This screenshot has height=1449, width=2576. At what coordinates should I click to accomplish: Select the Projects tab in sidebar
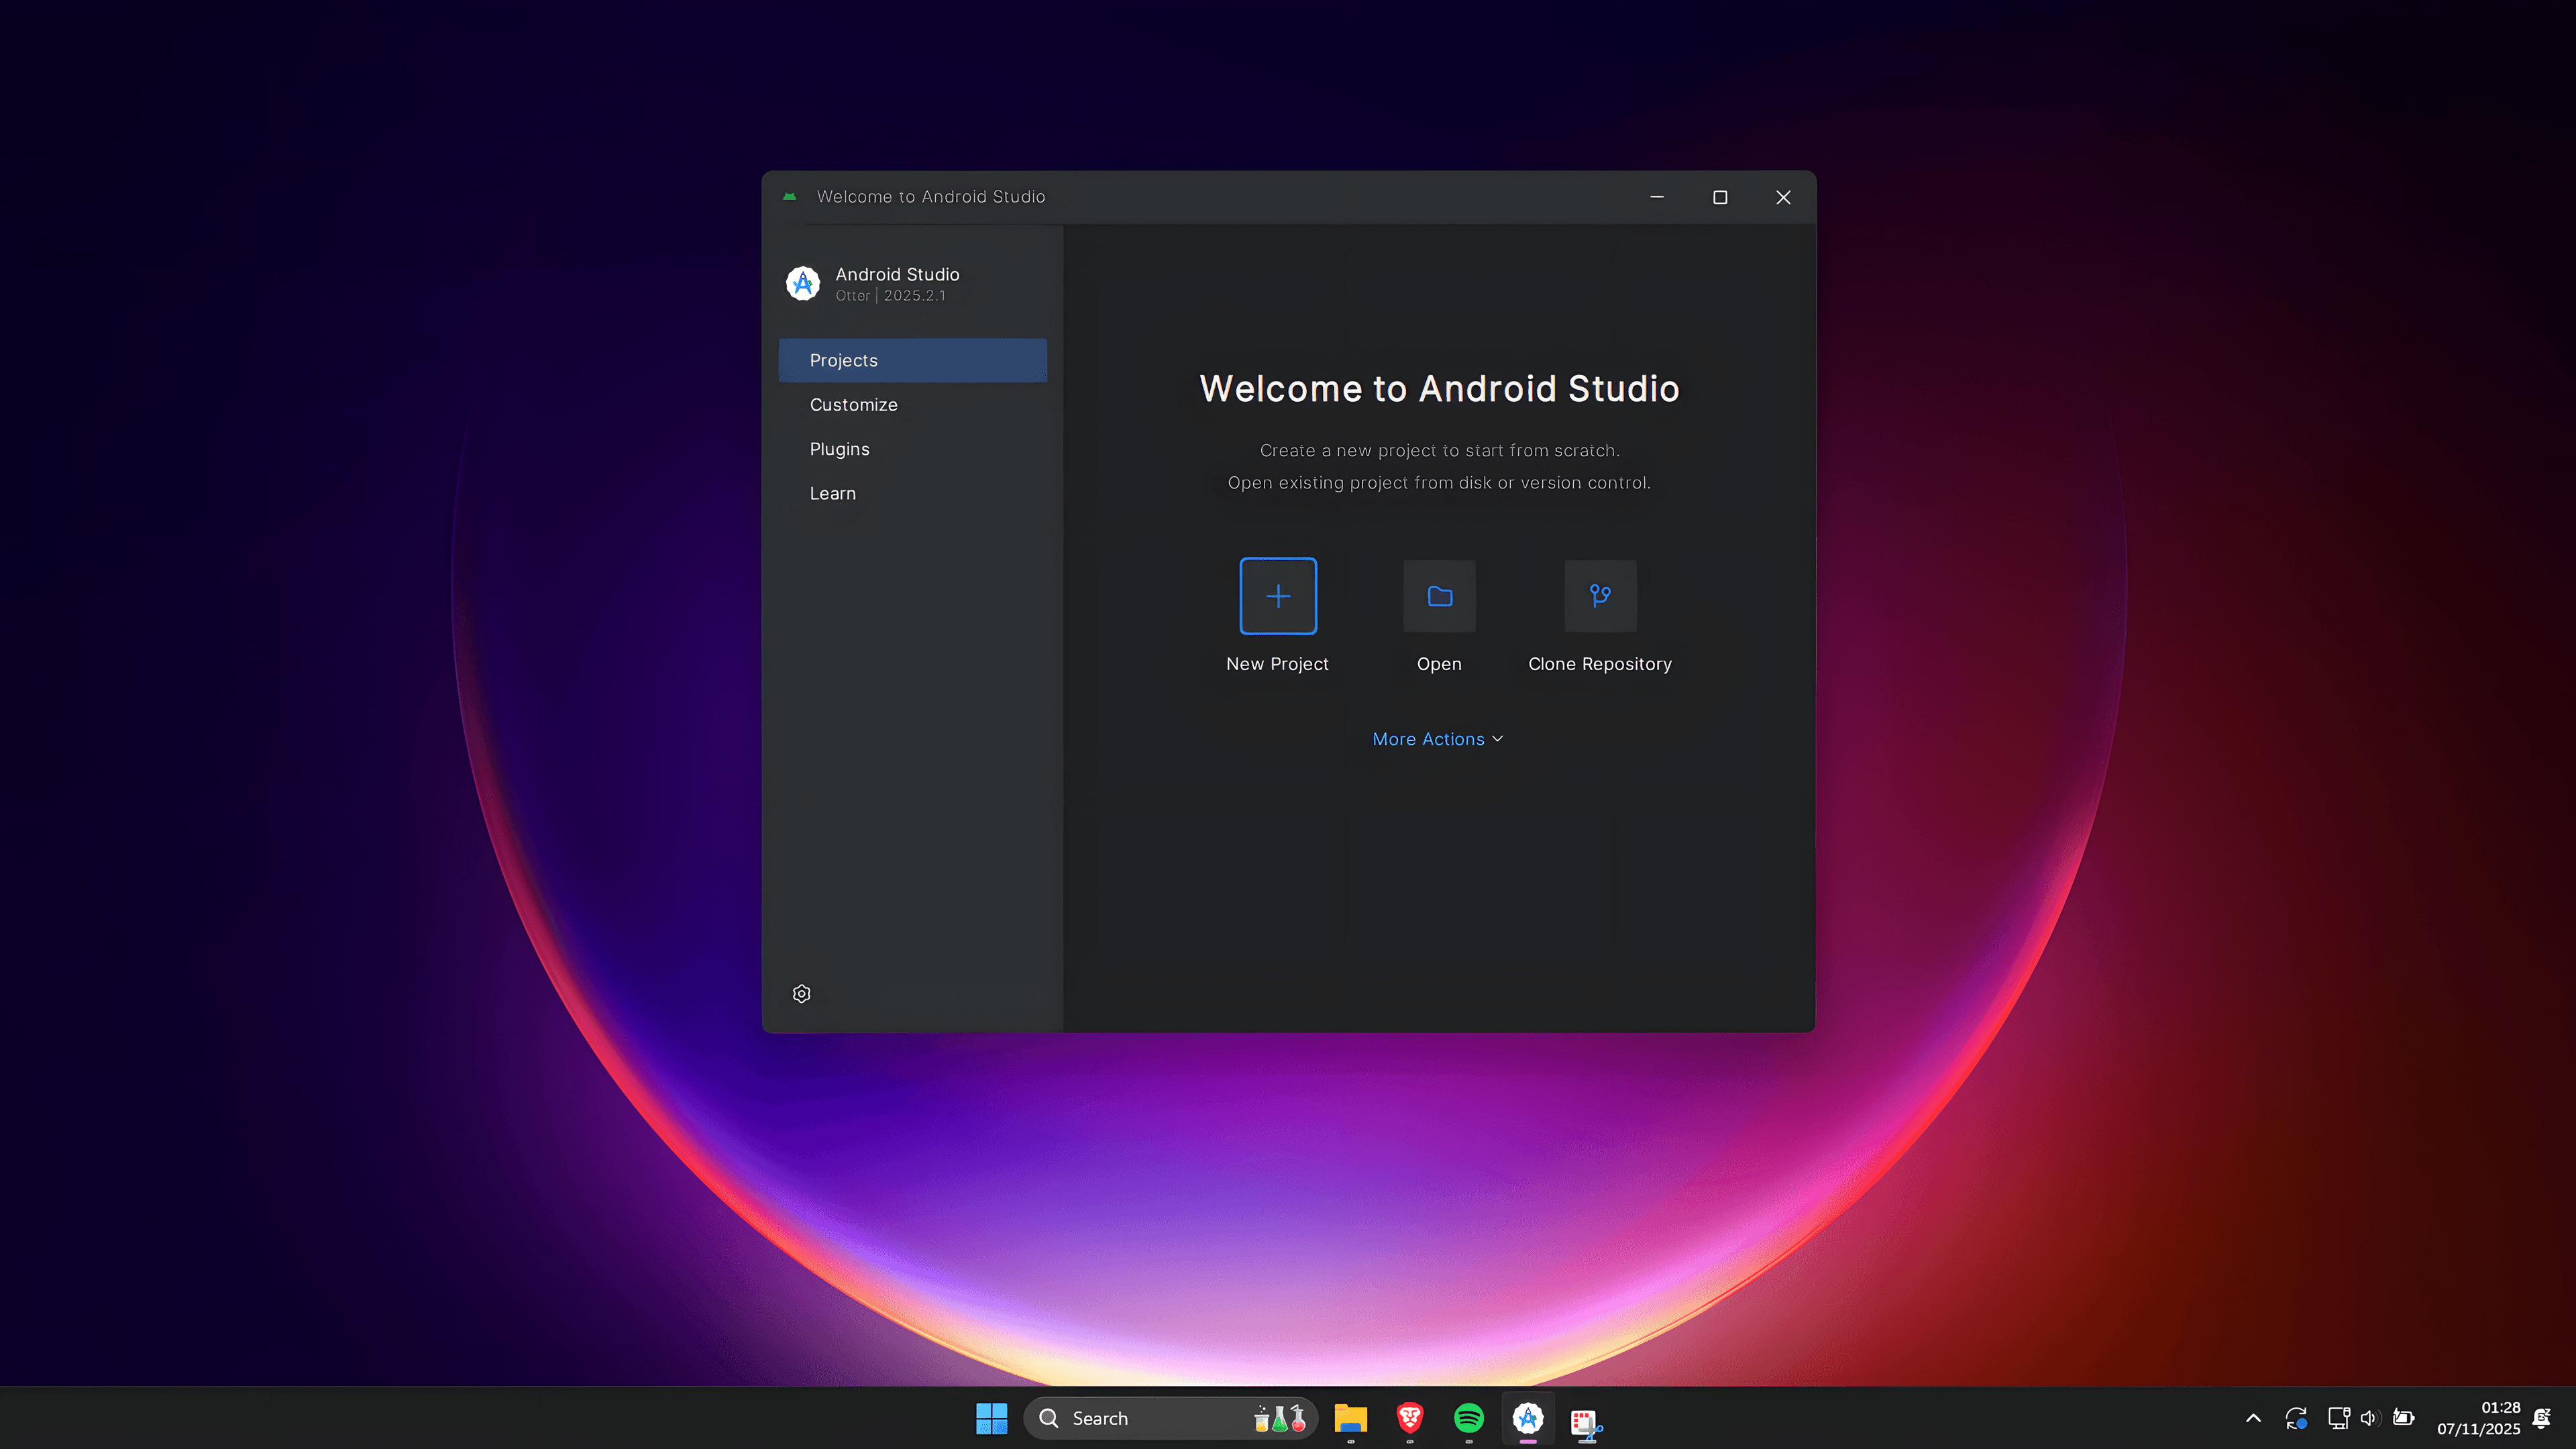pyautogui.click(x=843, y=359)
